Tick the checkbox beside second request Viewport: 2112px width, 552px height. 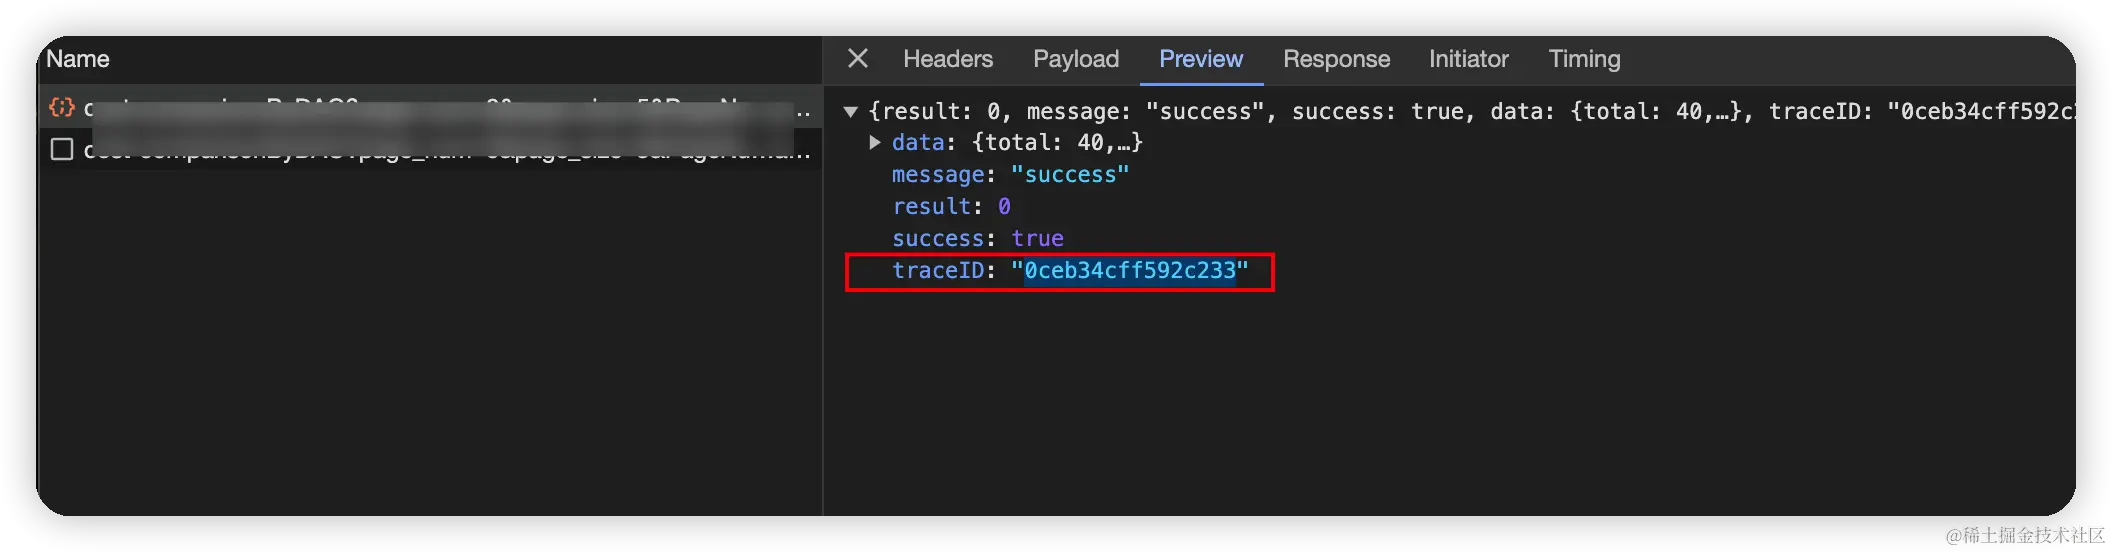[62, 149]
